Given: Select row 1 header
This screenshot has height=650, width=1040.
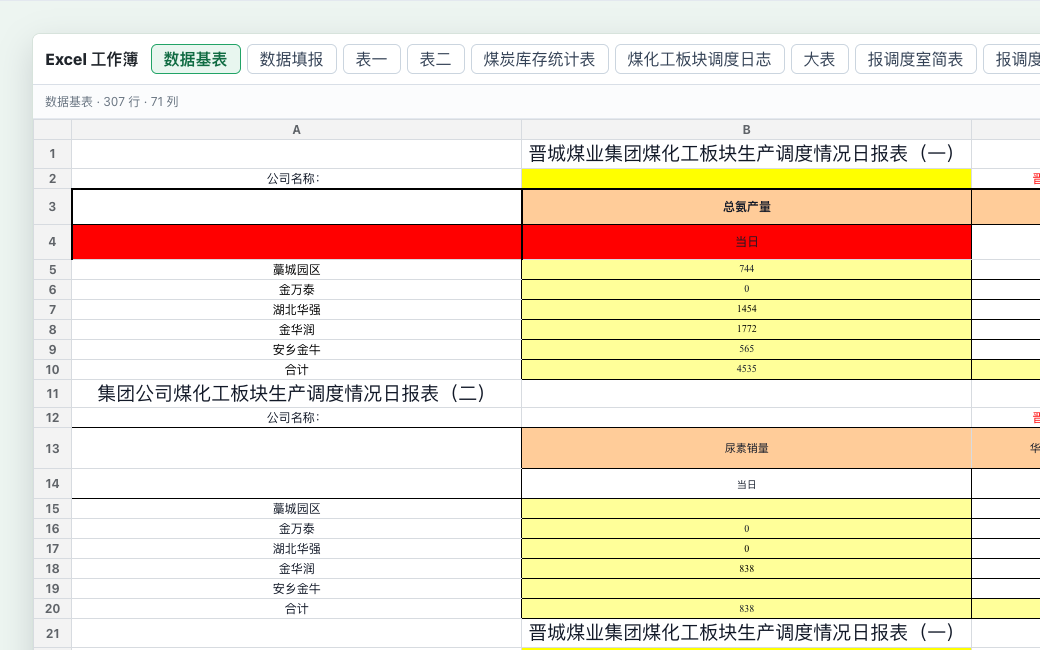Looking at the screenshot, I should pyautogui.click(x=52, y=154).
